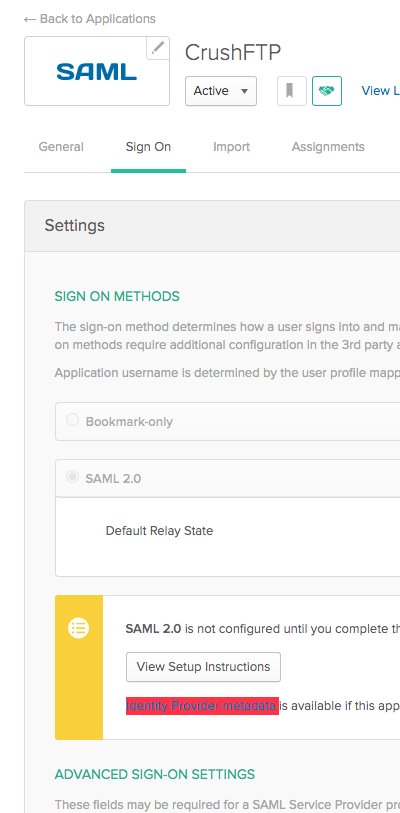The width and height of the screenshot is (400, 813).
Task: Open the Assignments tab
Action: pos(328,147)
